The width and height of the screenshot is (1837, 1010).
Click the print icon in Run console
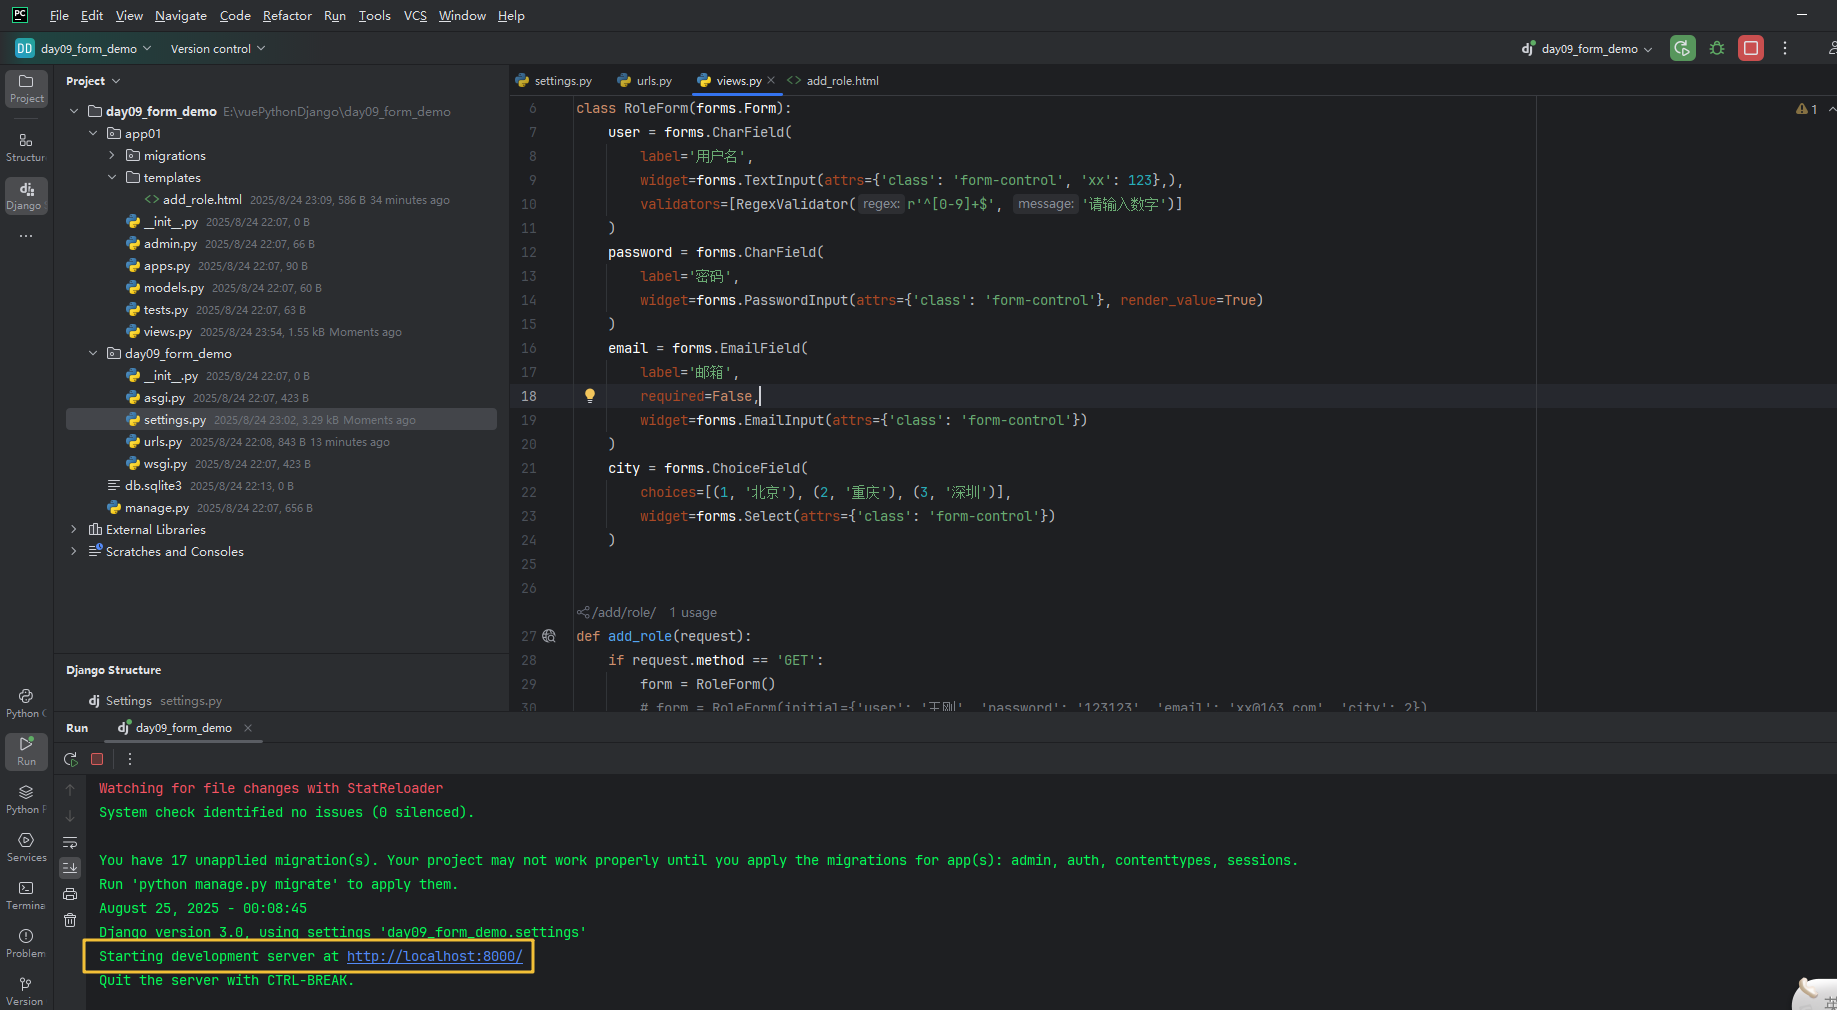[x=70, y=894]
